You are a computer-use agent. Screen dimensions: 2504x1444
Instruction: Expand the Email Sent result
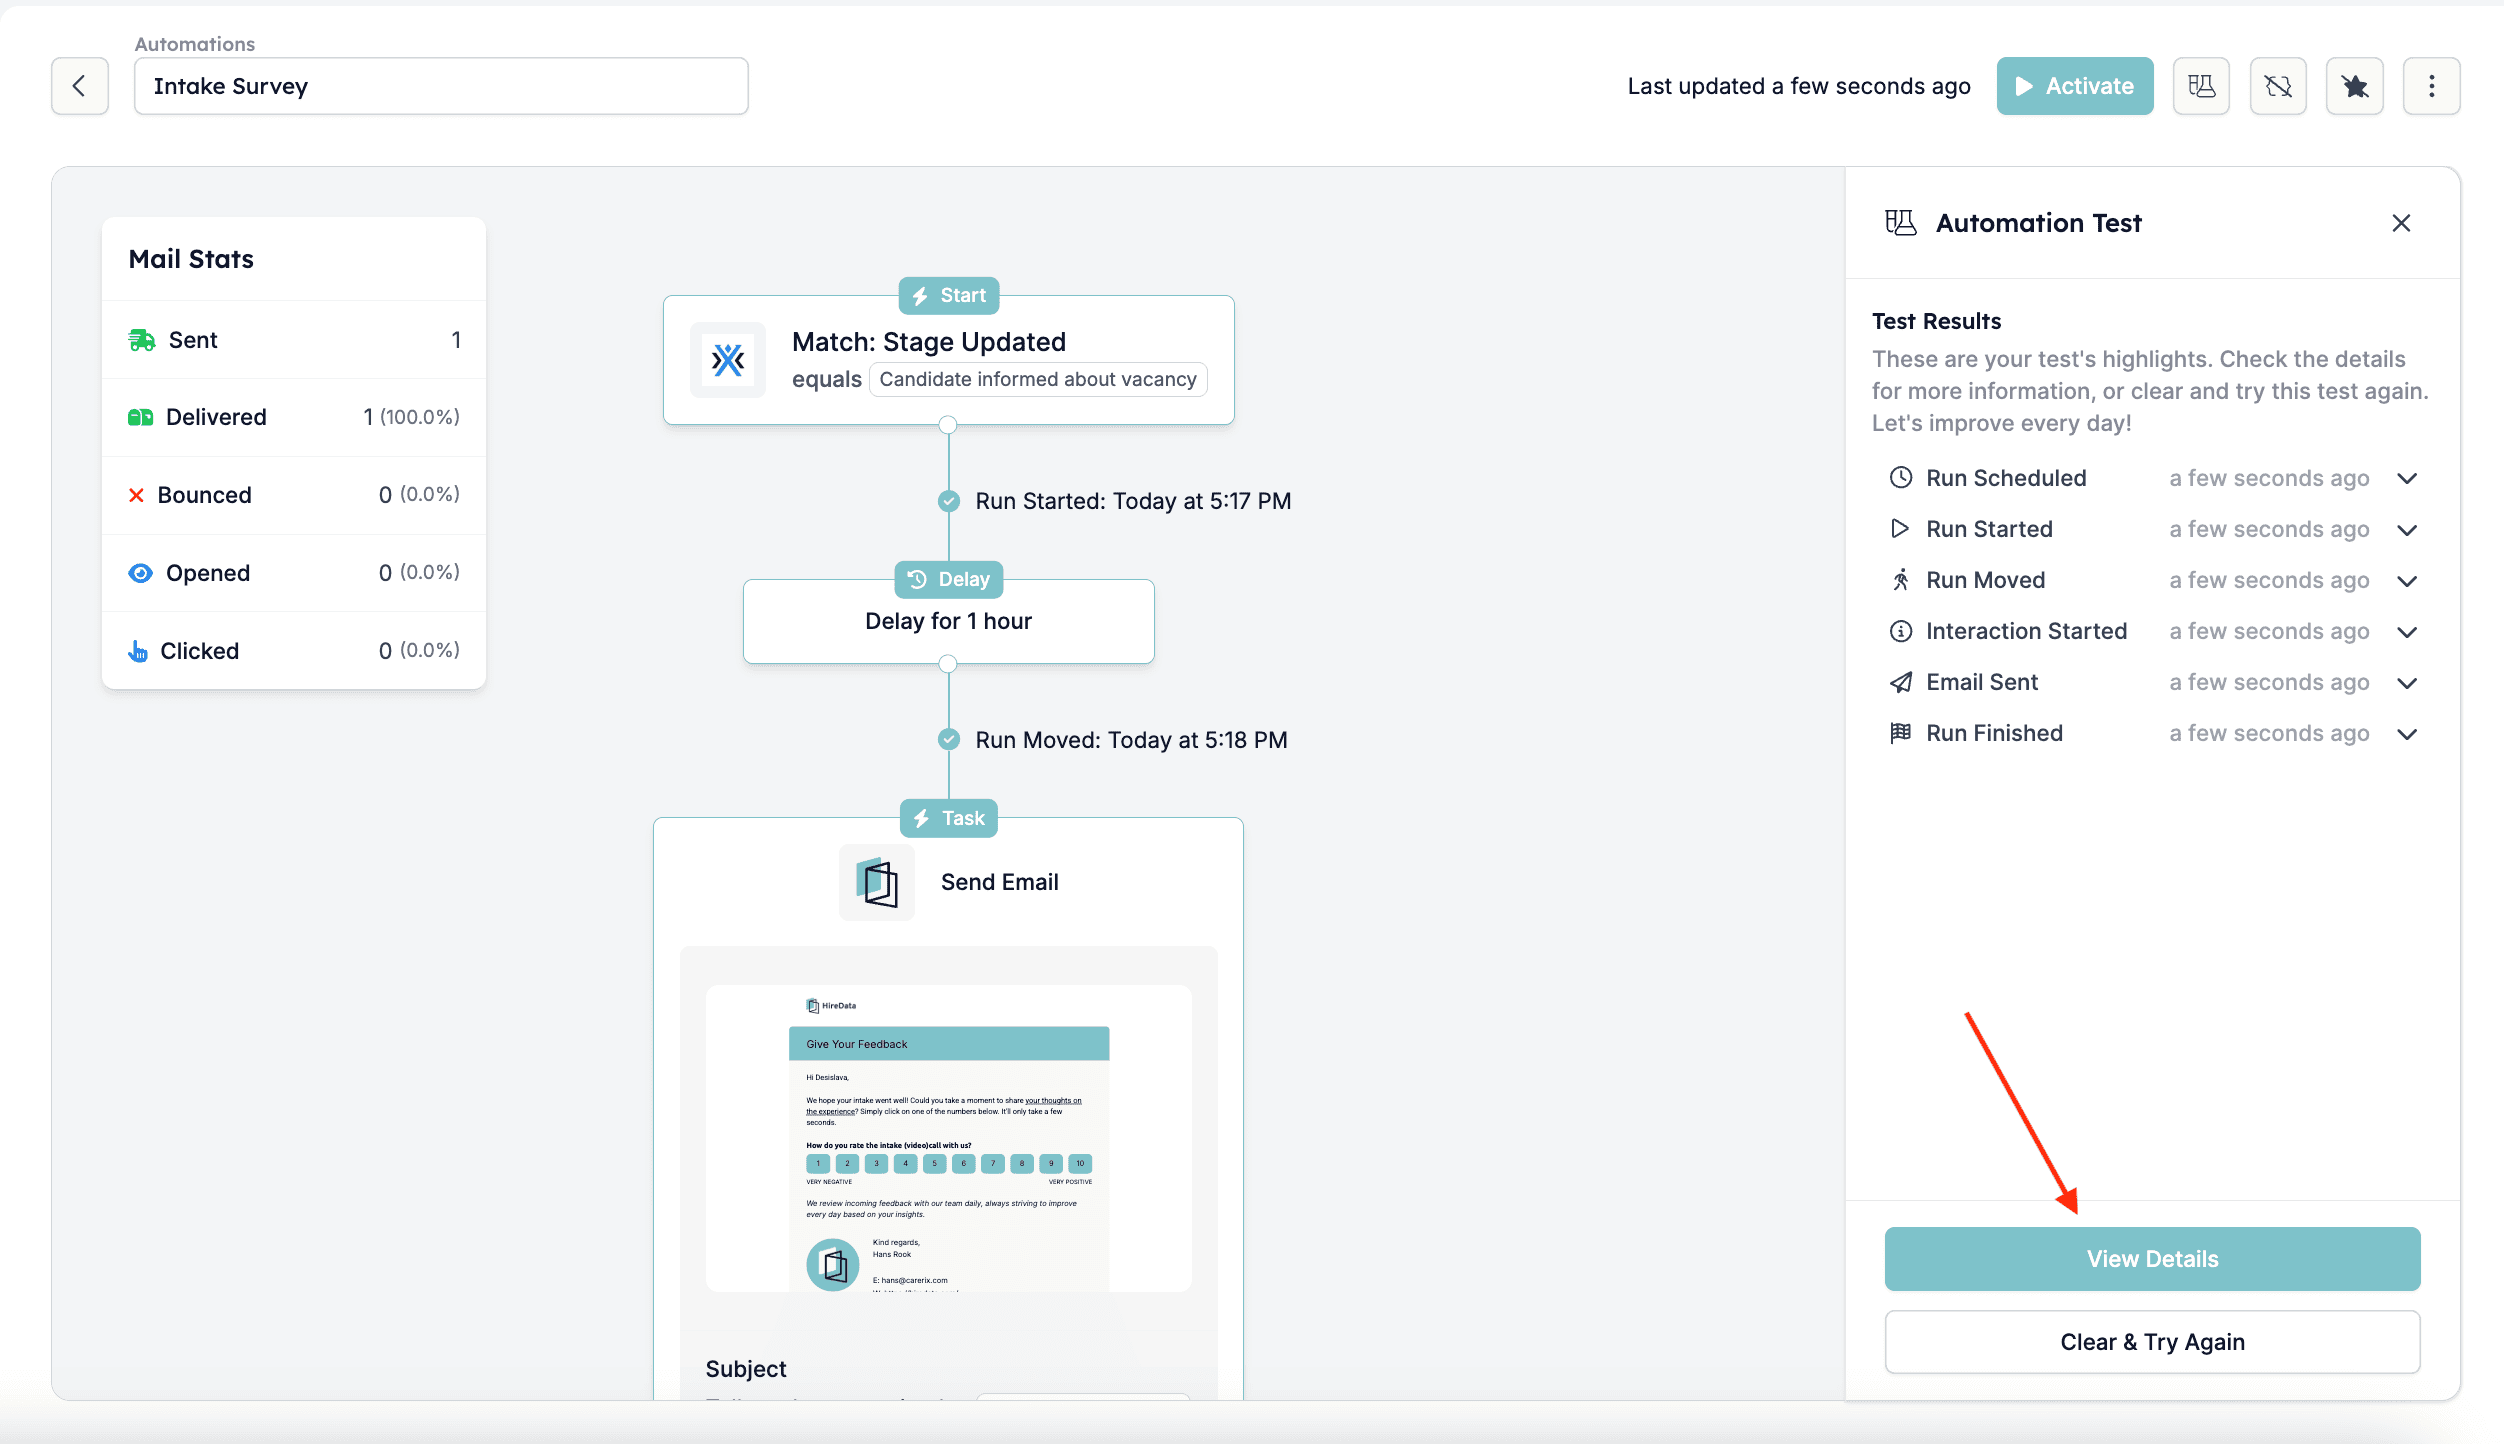point(2407,682)
